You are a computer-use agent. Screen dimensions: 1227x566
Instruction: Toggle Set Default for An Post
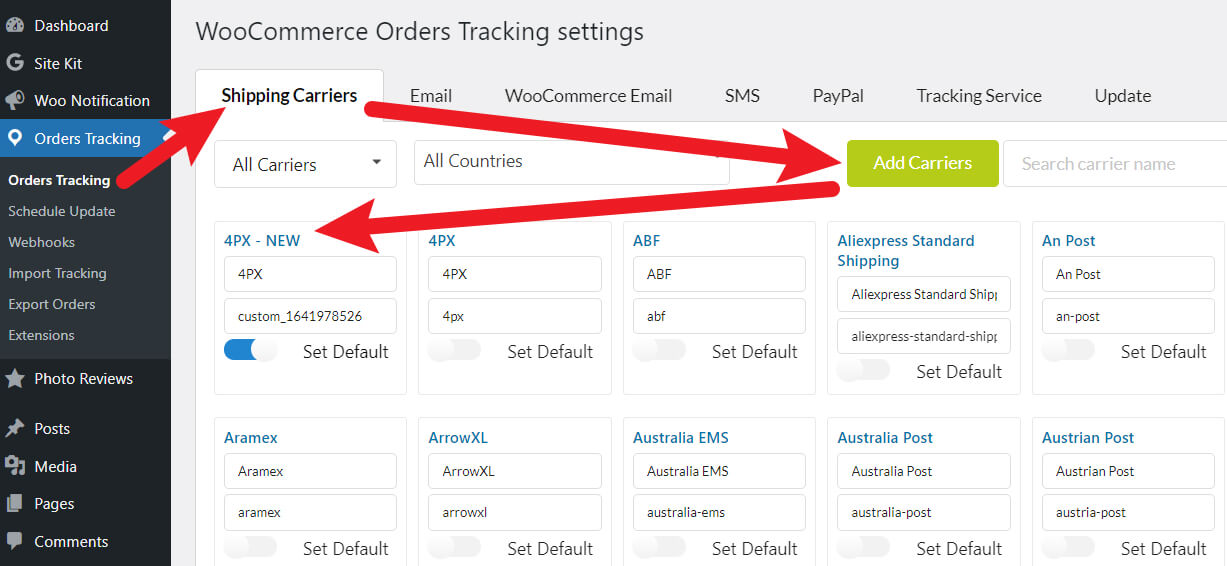pyautogui.click(x=1068, y=350)
